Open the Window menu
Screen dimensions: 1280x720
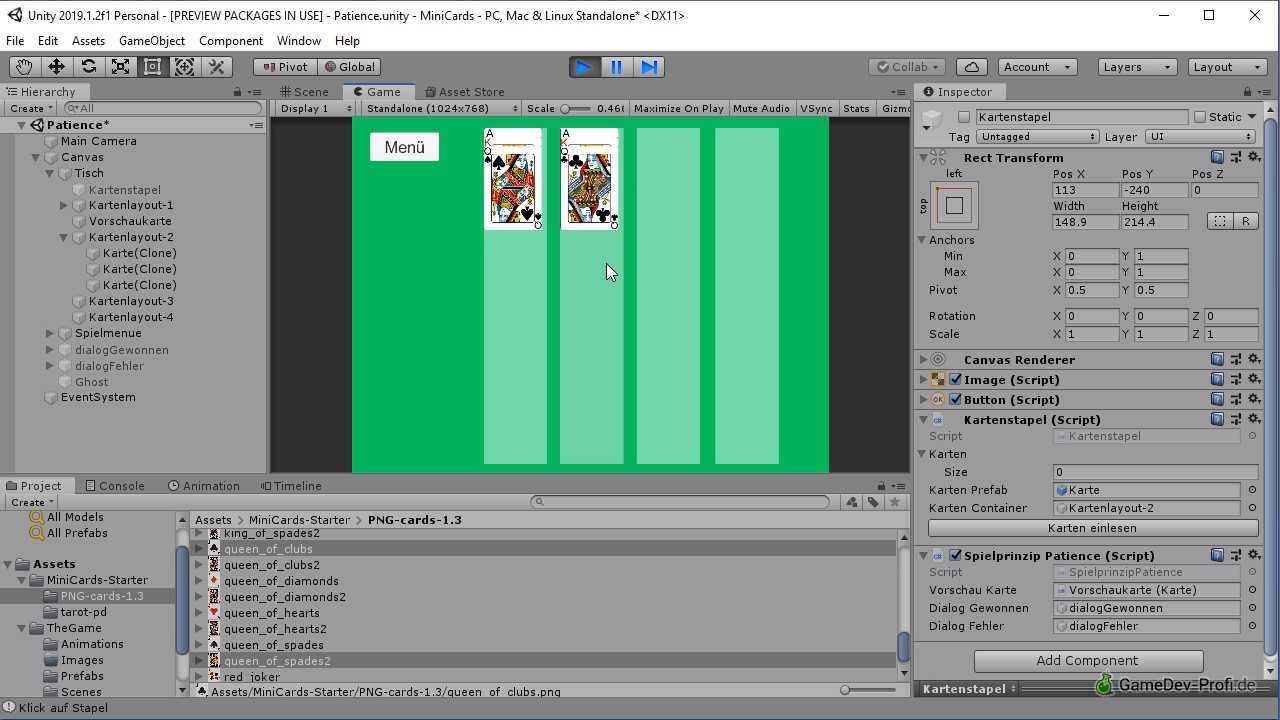click(299, 41)
